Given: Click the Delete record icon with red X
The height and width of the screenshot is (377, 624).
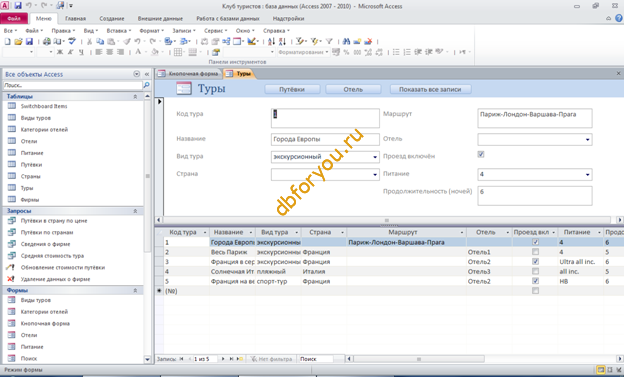Looking at the screenshot, I should pos(368,41).
